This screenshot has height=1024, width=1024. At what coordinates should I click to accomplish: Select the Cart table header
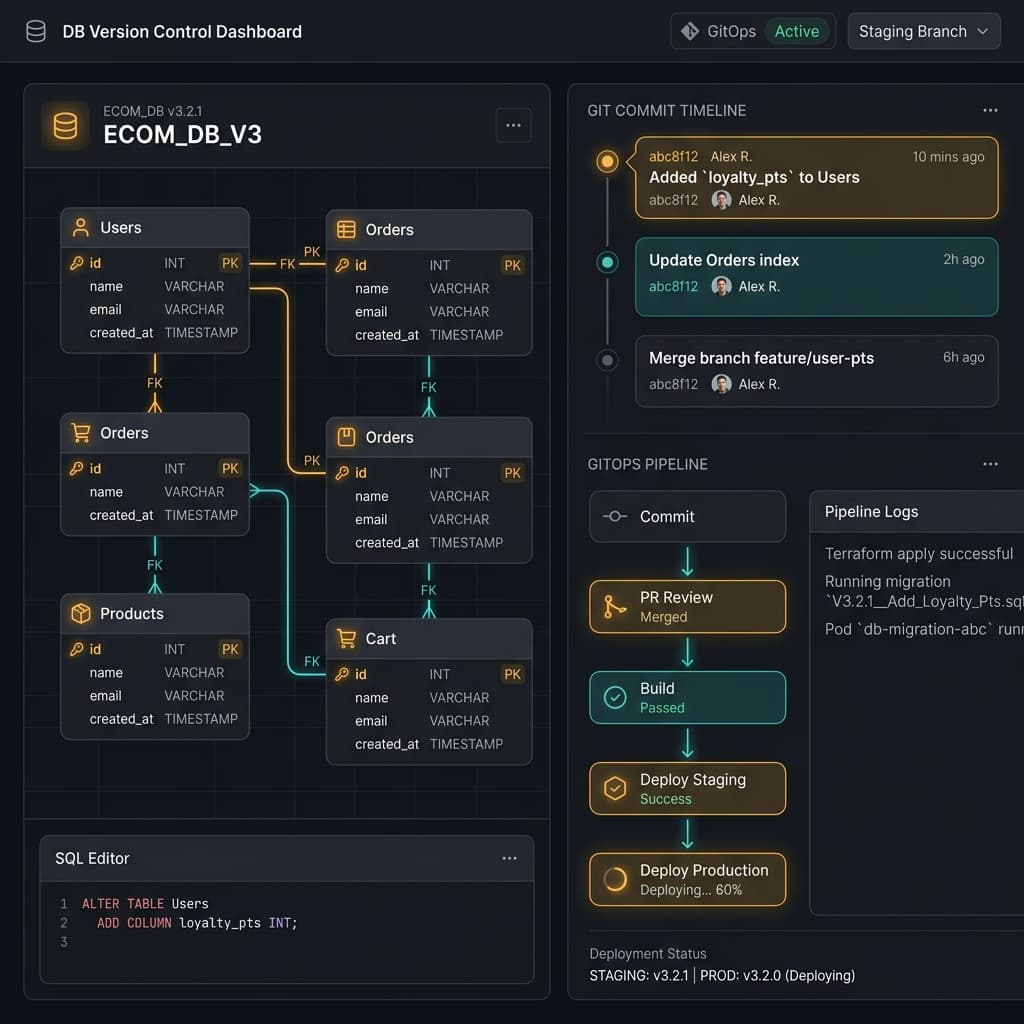pyautogui.click(x=429, y=639)
